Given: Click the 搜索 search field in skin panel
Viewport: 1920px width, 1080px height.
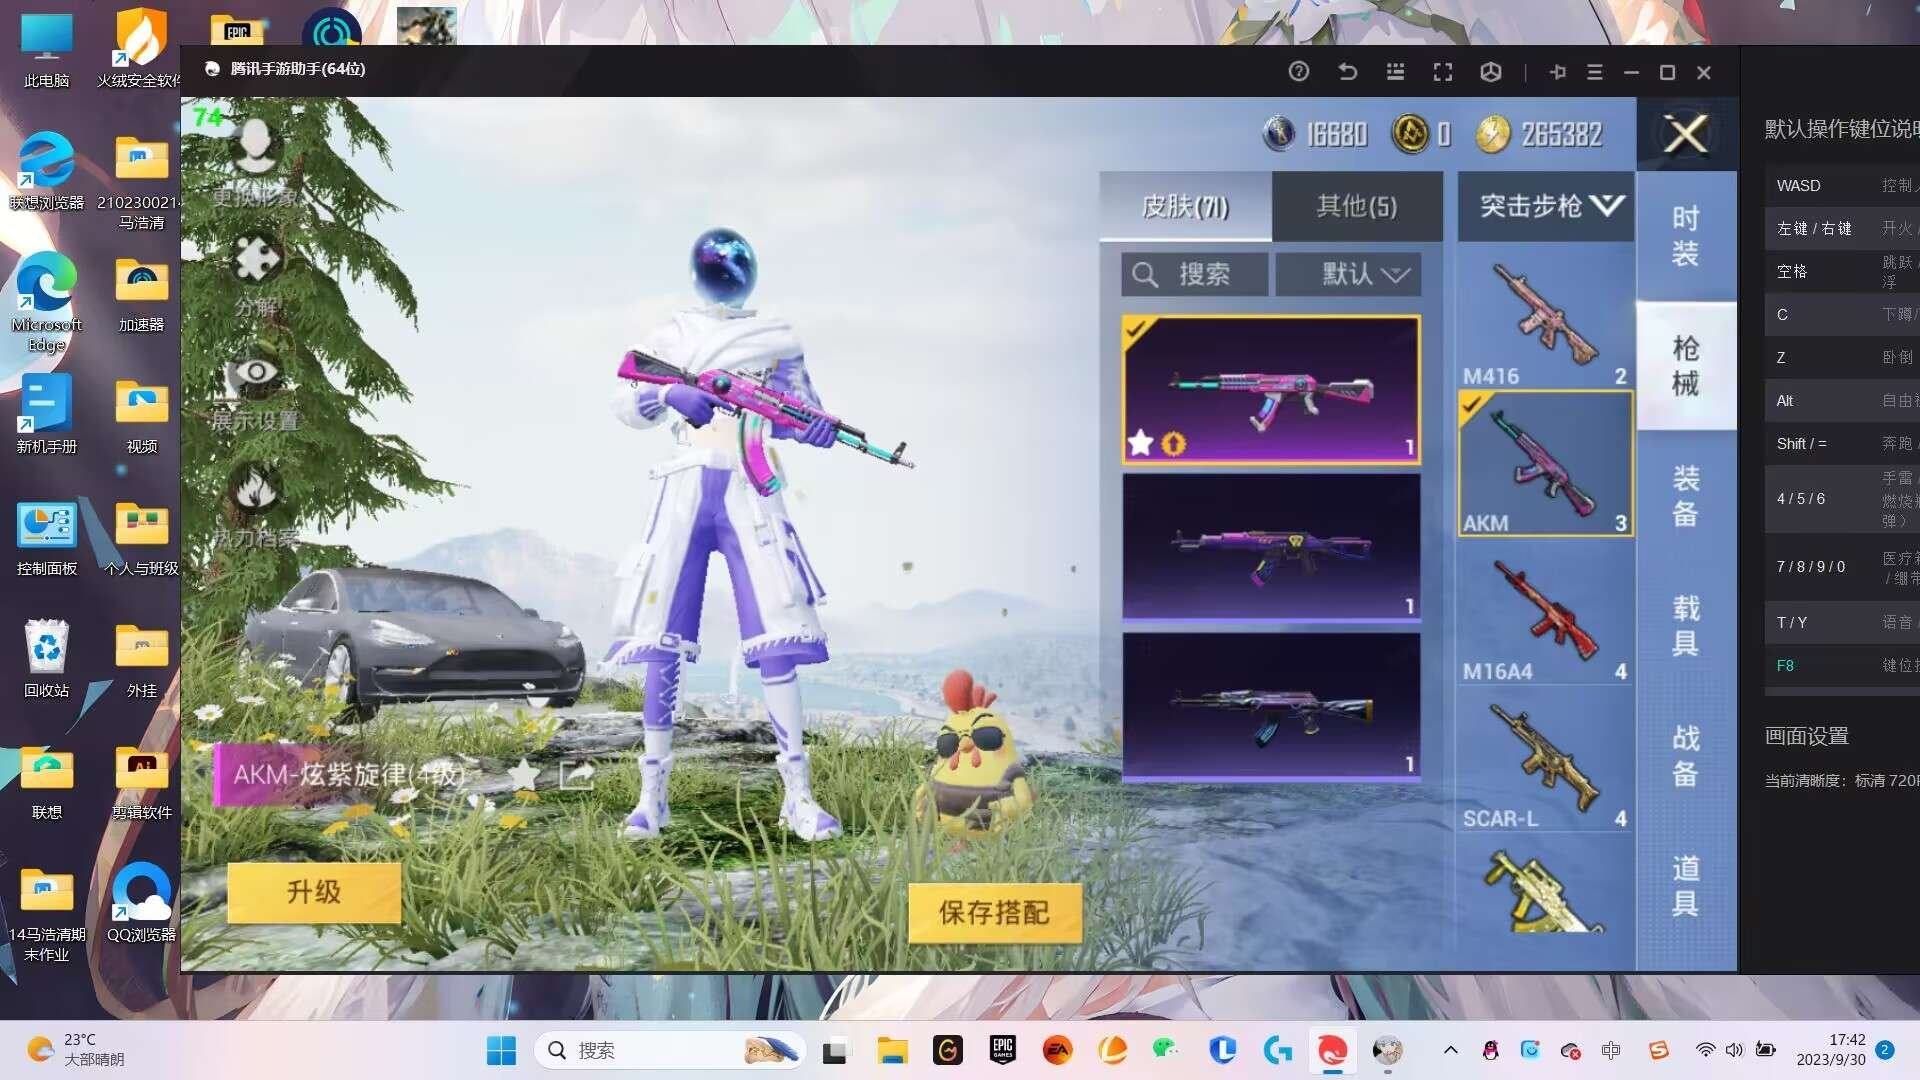Looking at the screenshot, I should pos(1195,274).
